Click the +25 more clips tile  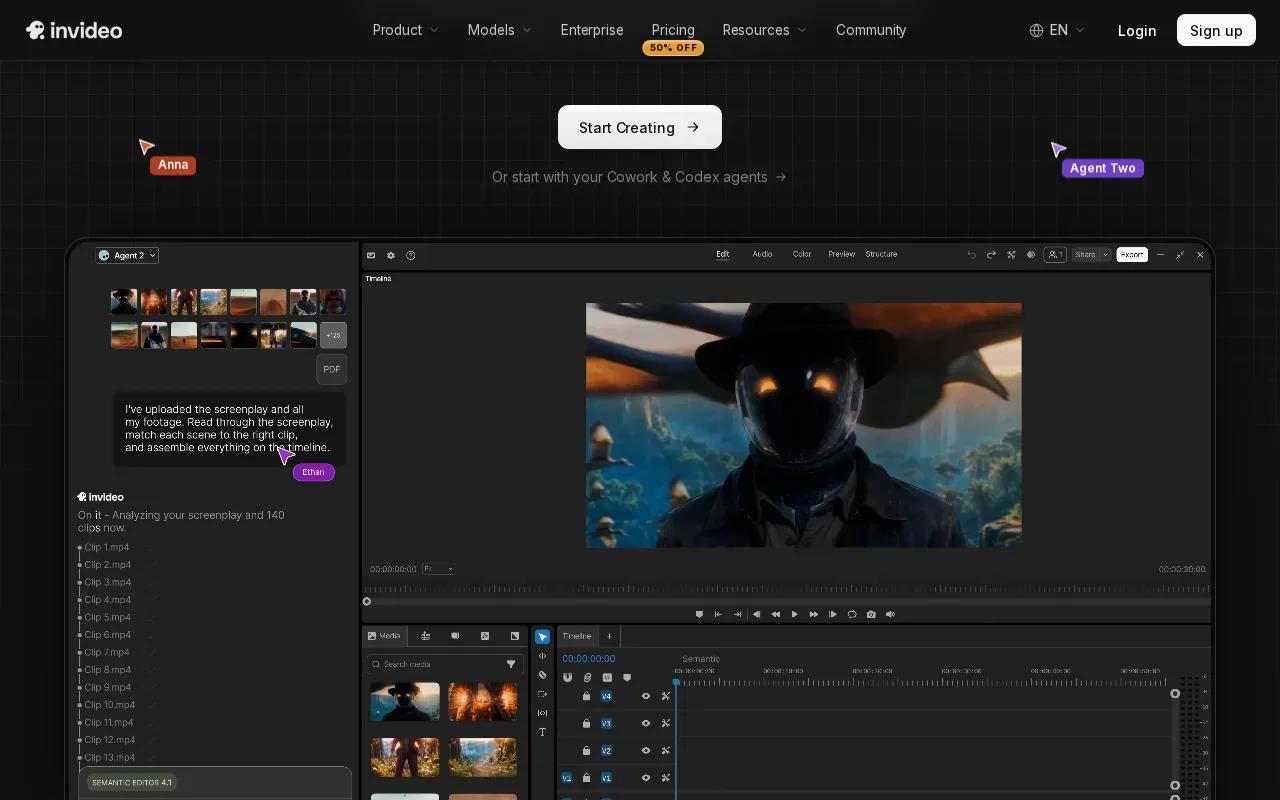333,334
